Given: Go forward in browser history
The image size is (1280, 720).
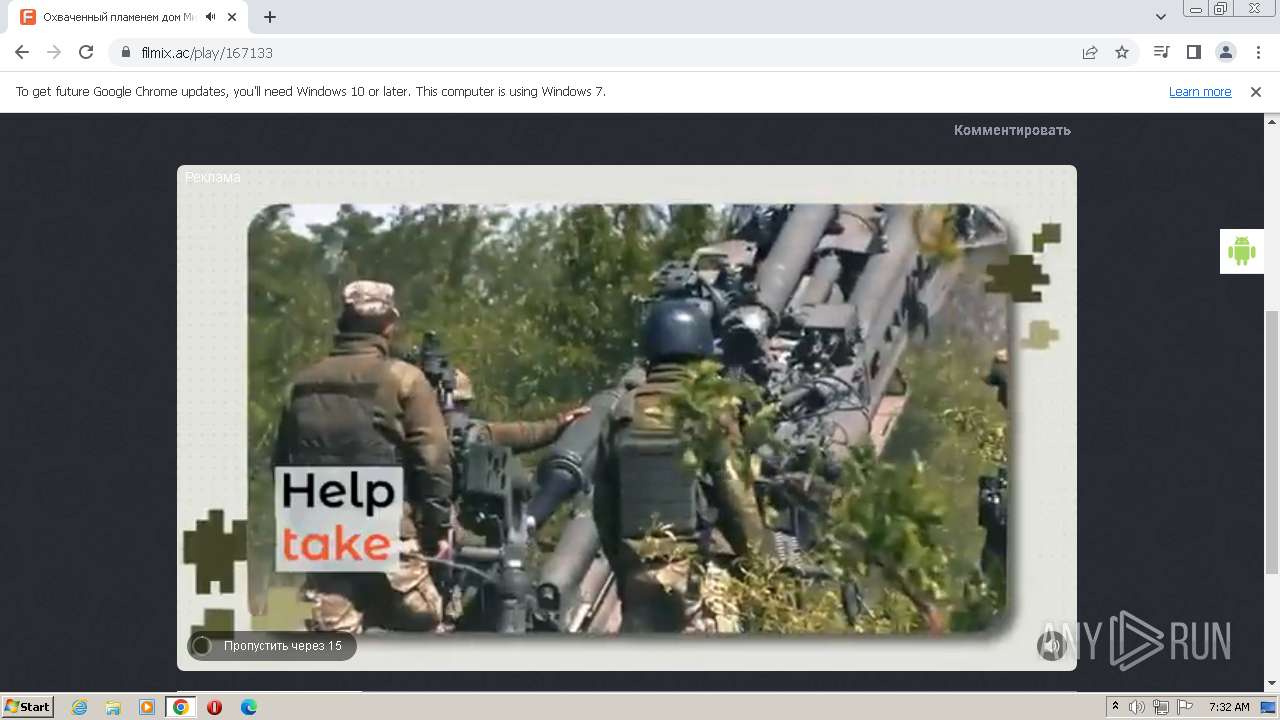Looking at the screenshot, I should pyautogui.click(x=54, y=52).
